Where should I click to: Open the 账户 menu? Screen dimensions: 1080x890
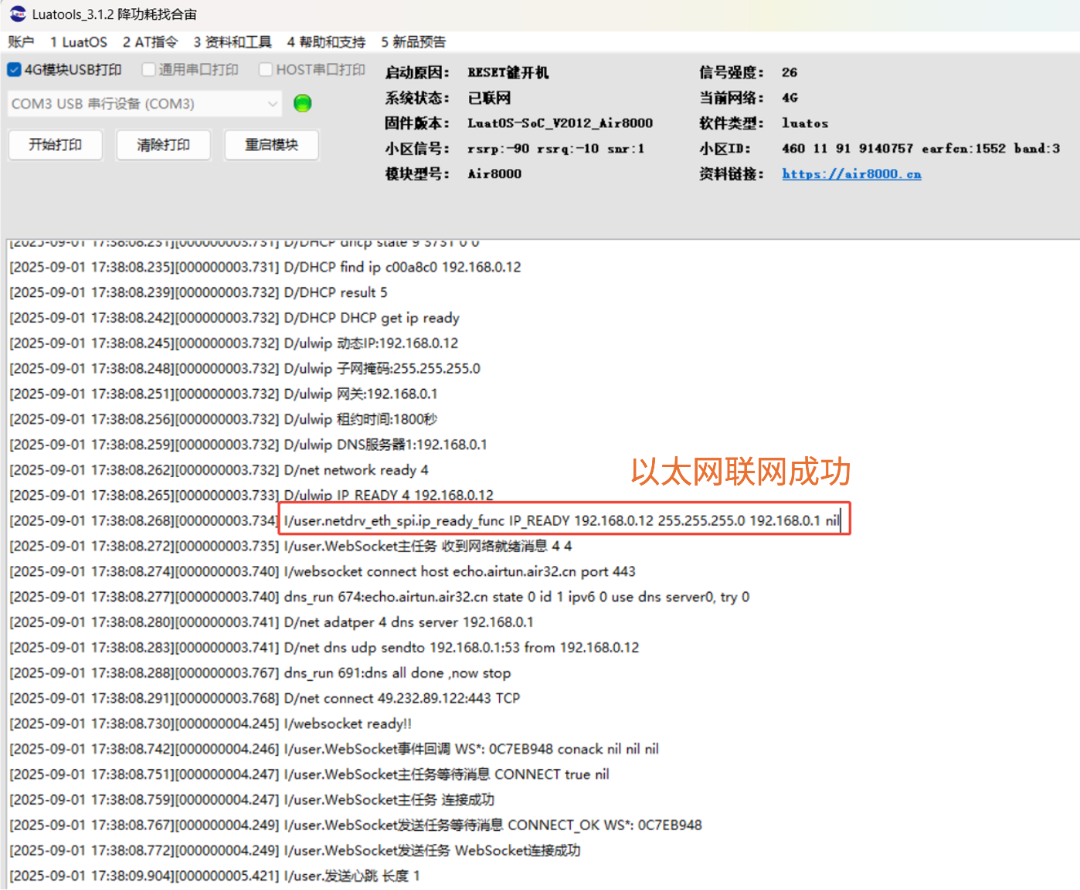(21, 42)
